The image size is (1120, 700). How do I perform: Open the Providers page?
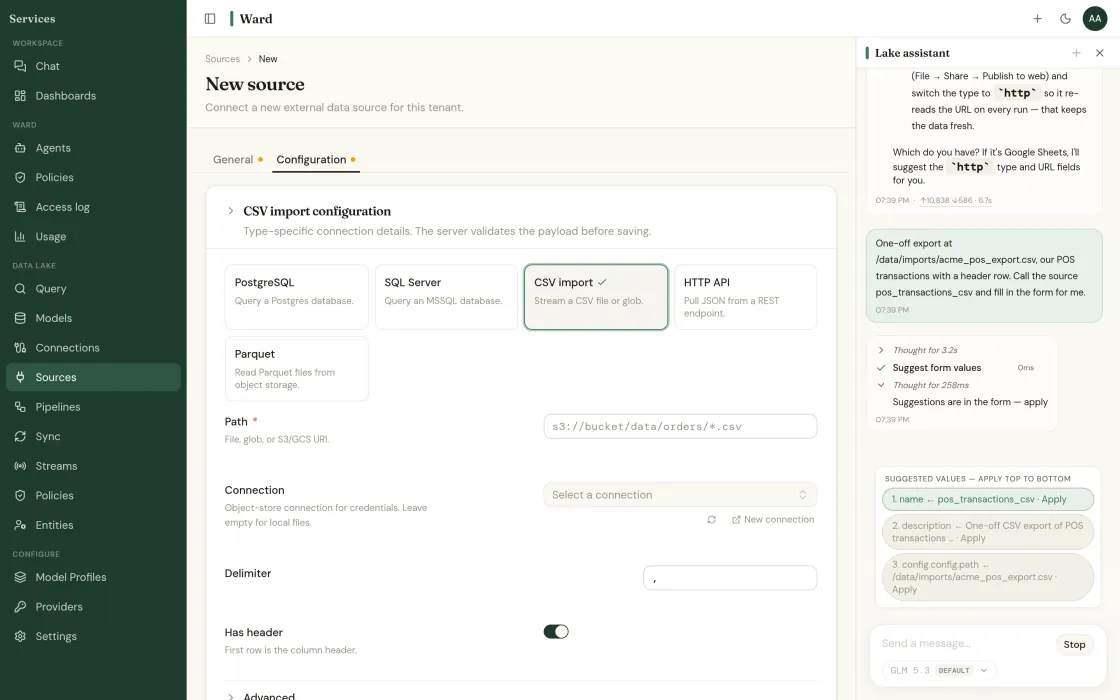(x=93, y=606)
